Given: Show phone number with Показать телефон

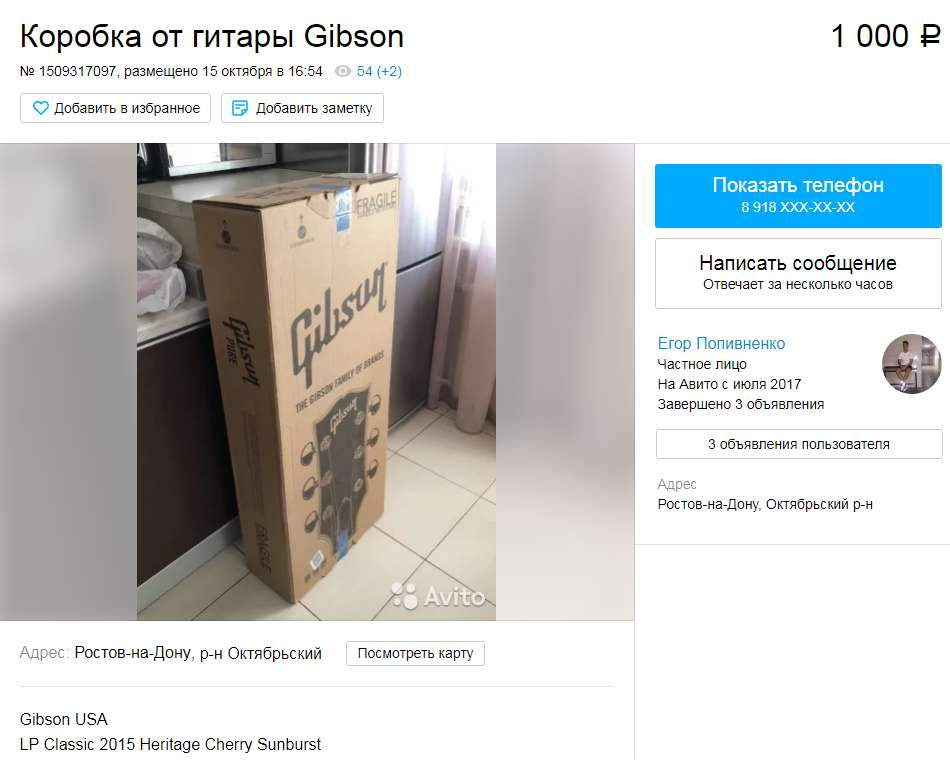Looking at the screenshot, I should coord(798,196).
